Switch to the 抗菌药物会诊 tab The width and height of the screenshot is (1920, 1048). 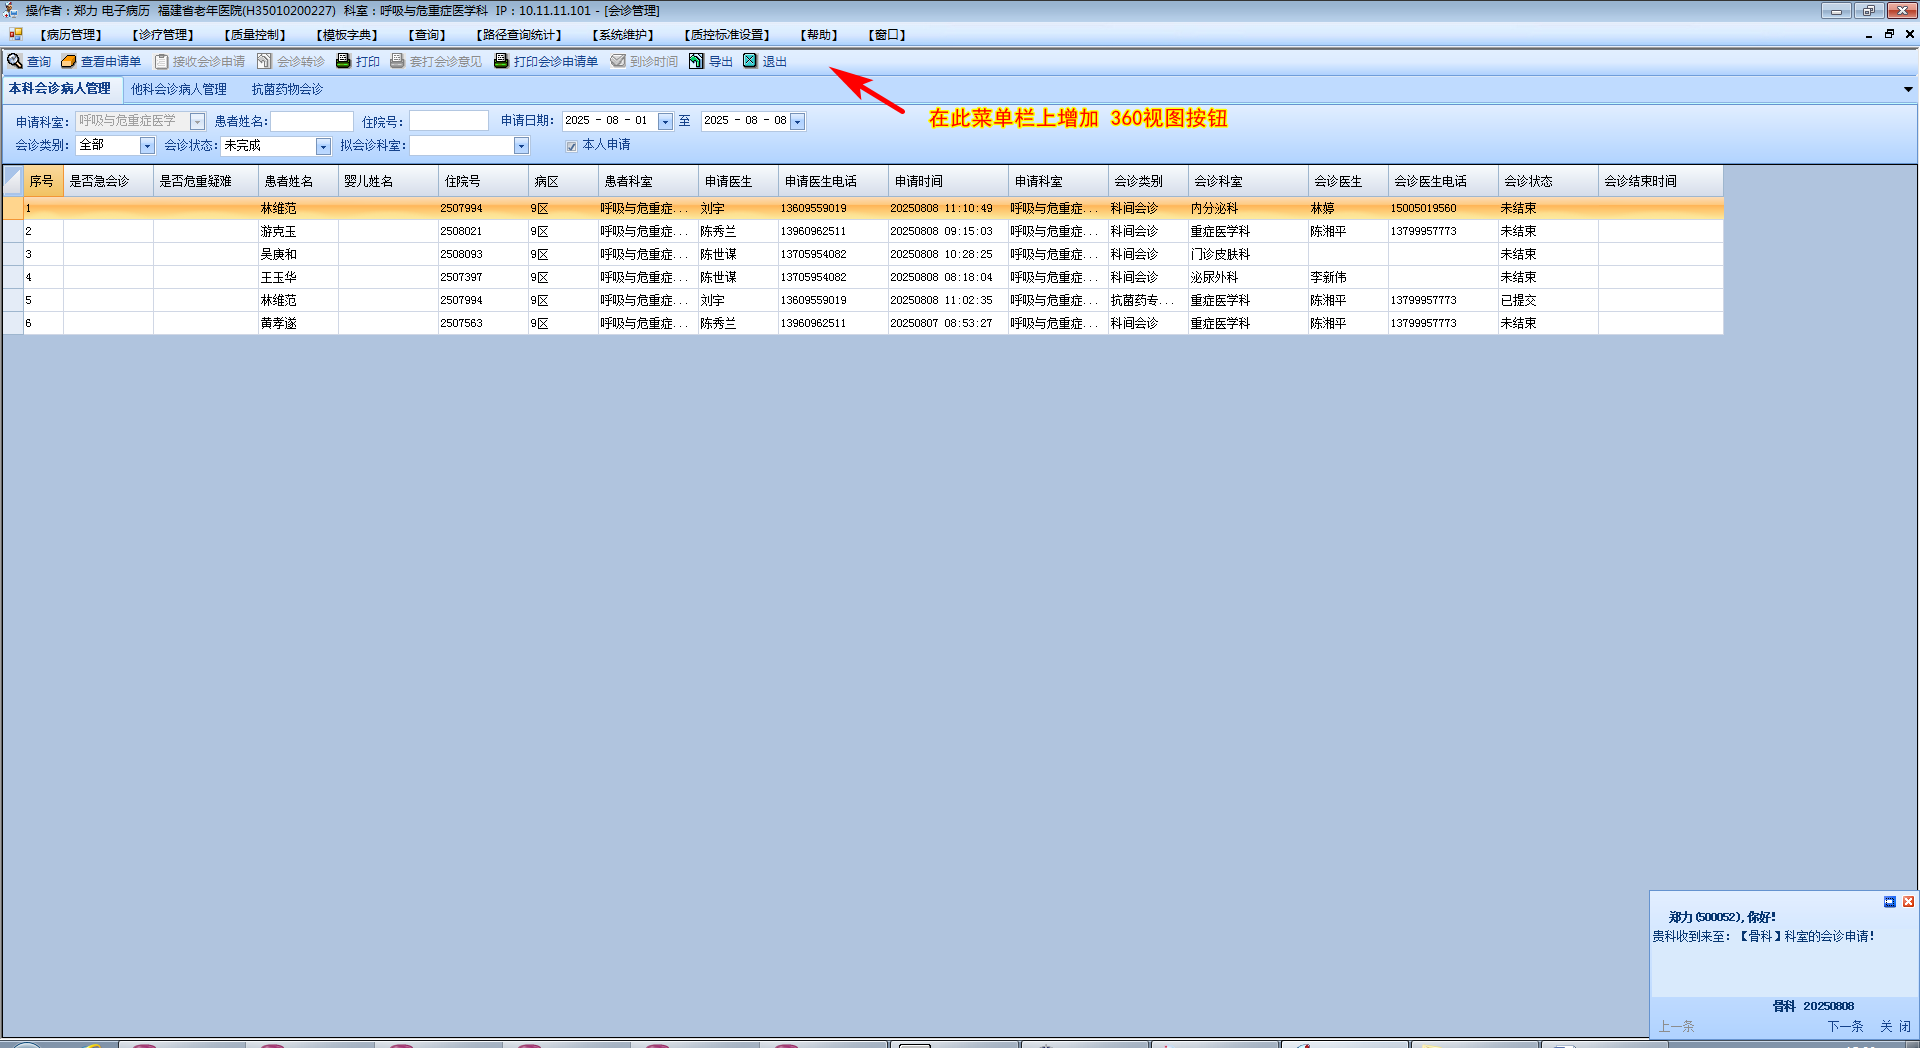[x=287, y=89]
